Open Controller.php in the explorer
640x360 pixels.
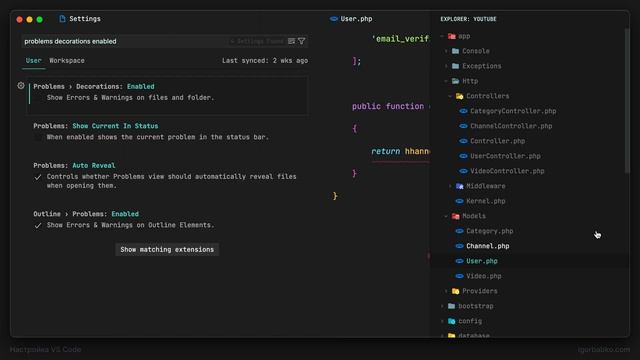pos(498,141)
